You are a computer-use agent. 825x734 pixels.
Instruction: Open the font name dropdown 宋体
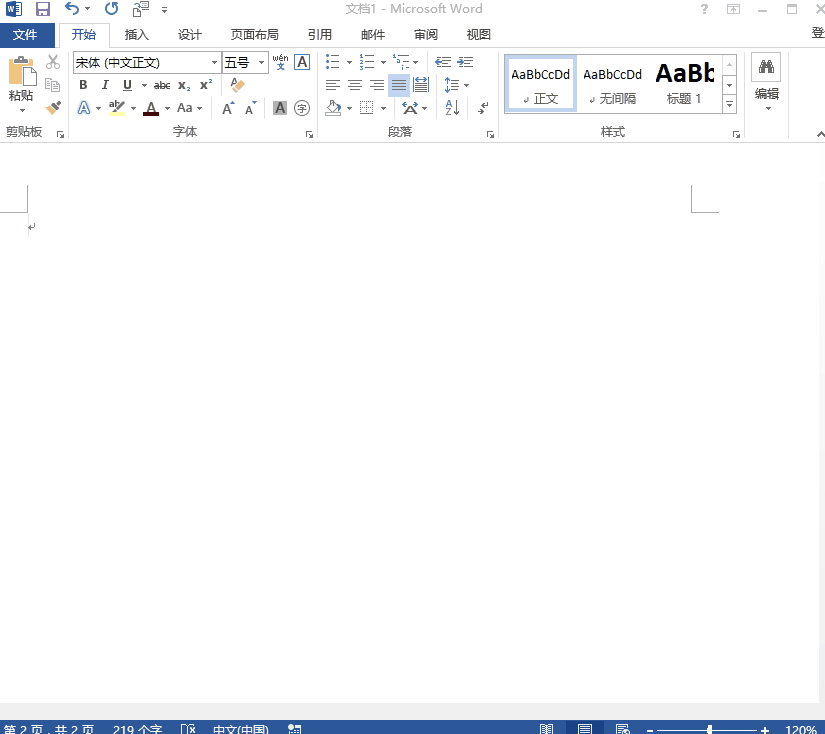coord(214,62)
